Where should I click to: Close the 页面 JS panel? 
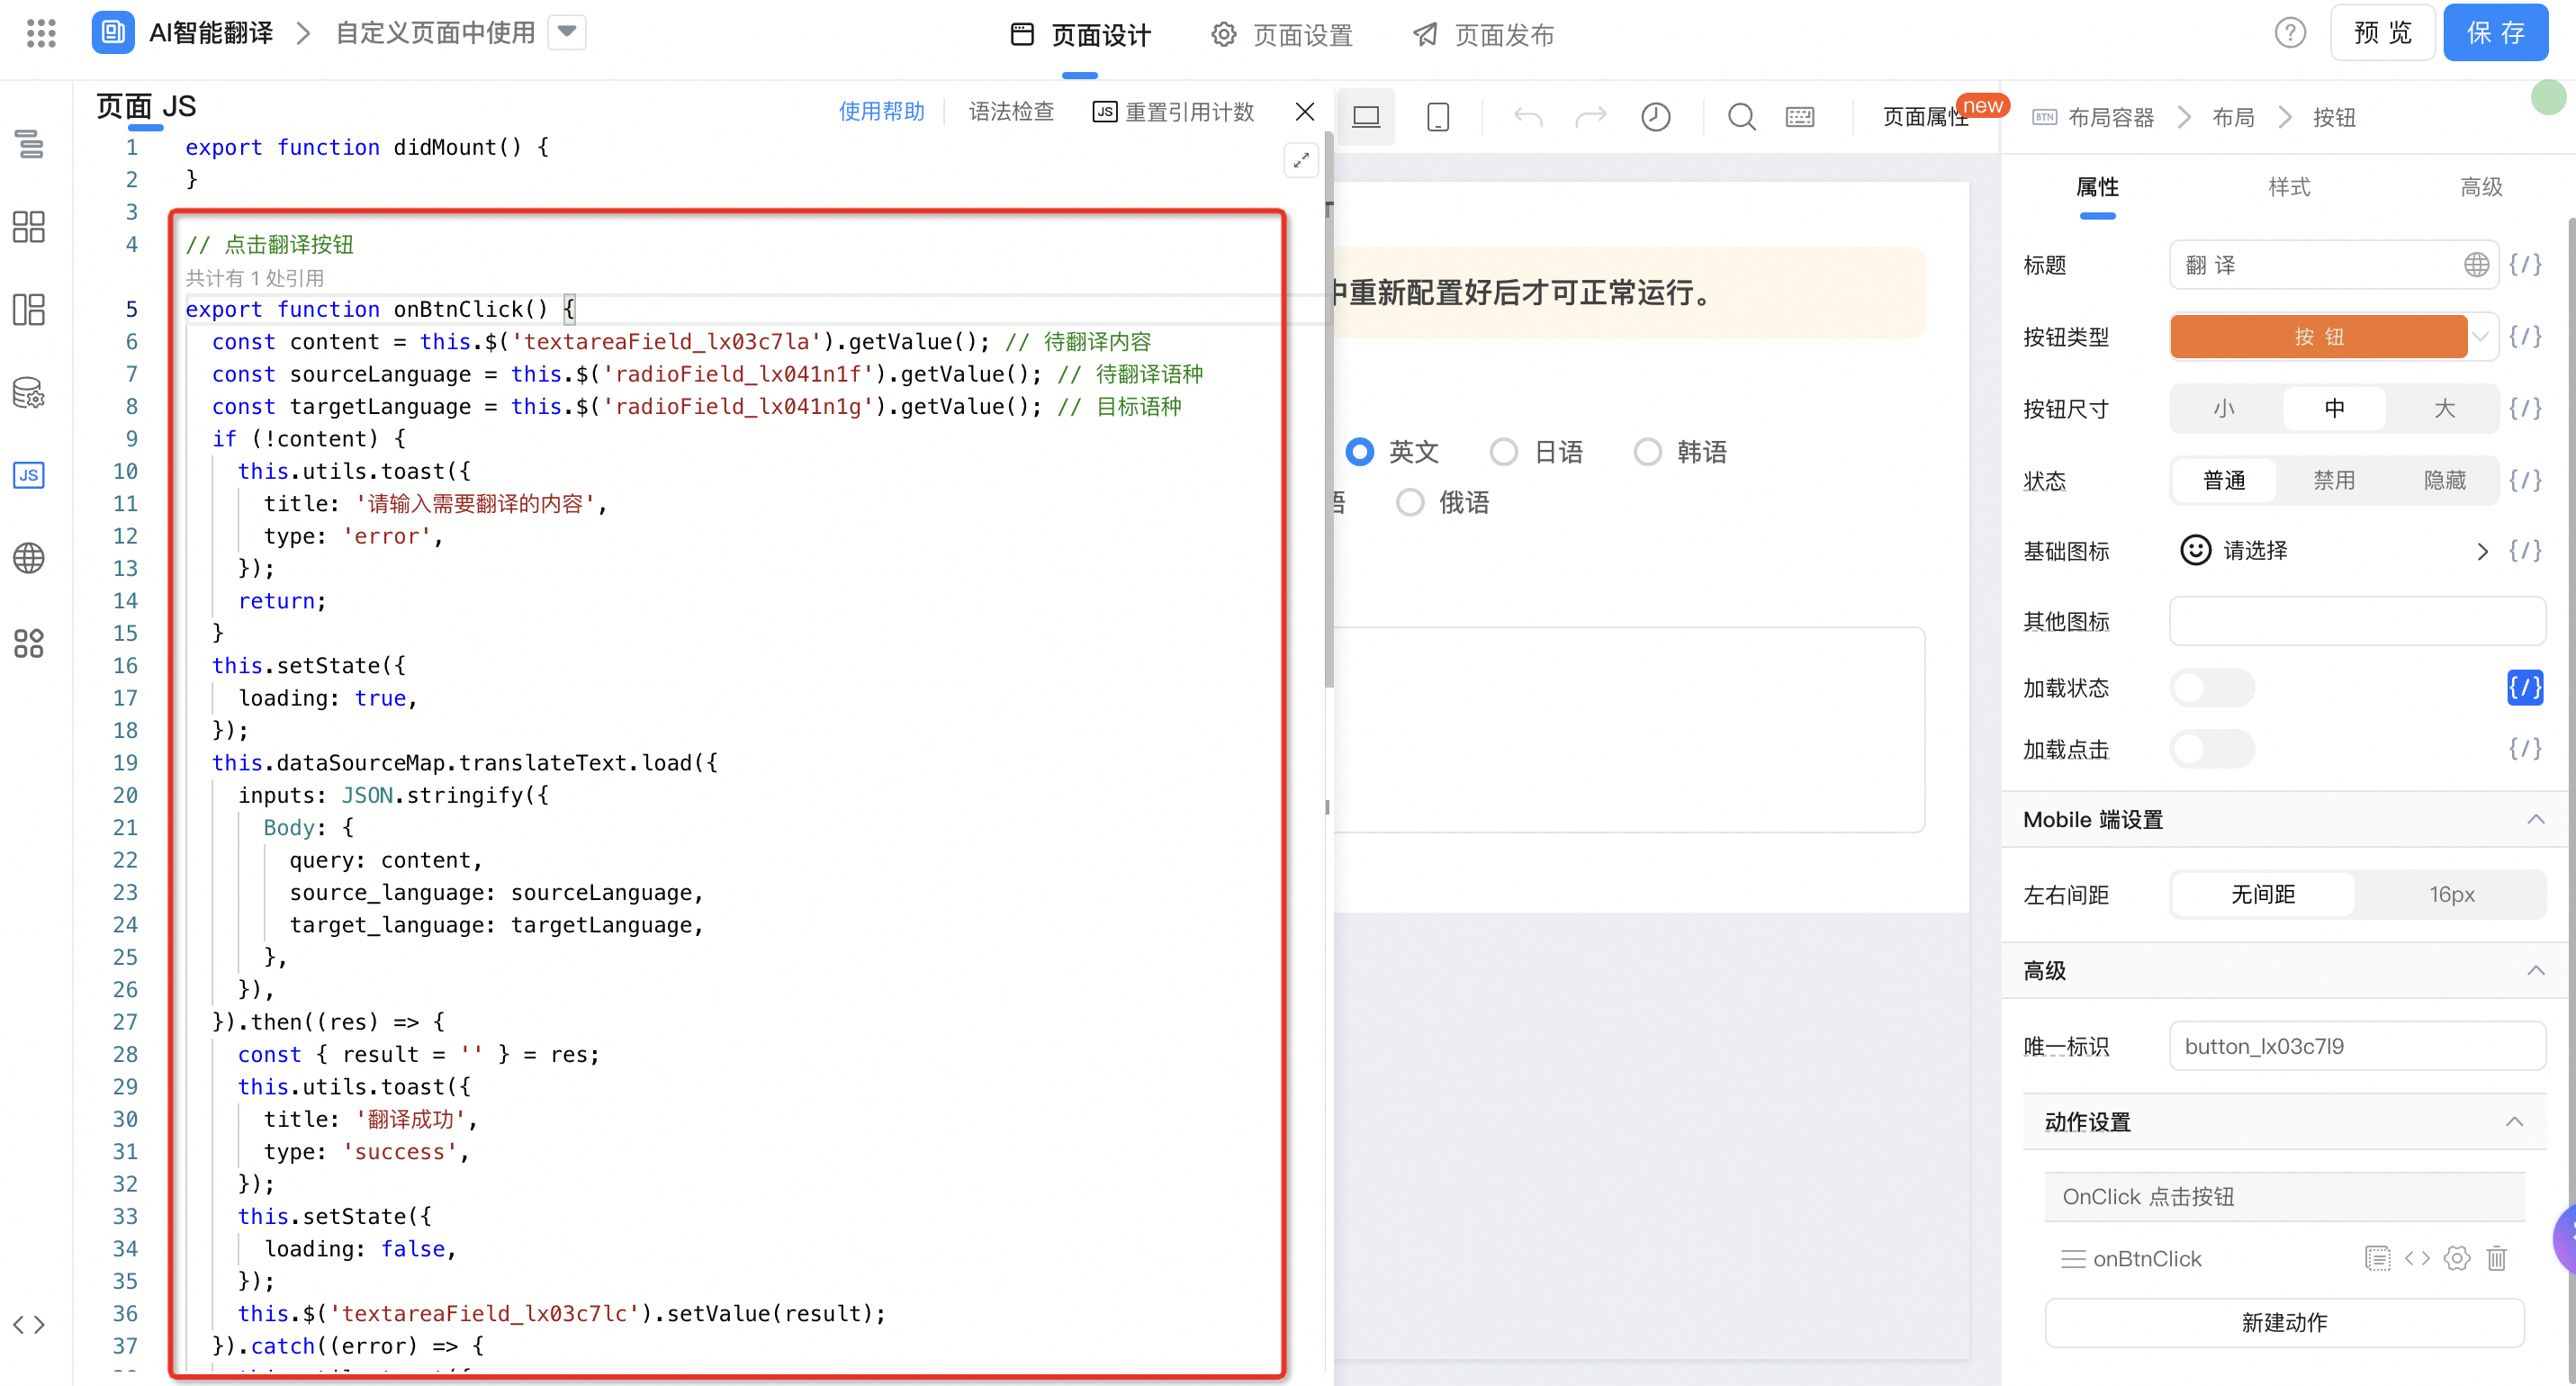pos(1305,111)
